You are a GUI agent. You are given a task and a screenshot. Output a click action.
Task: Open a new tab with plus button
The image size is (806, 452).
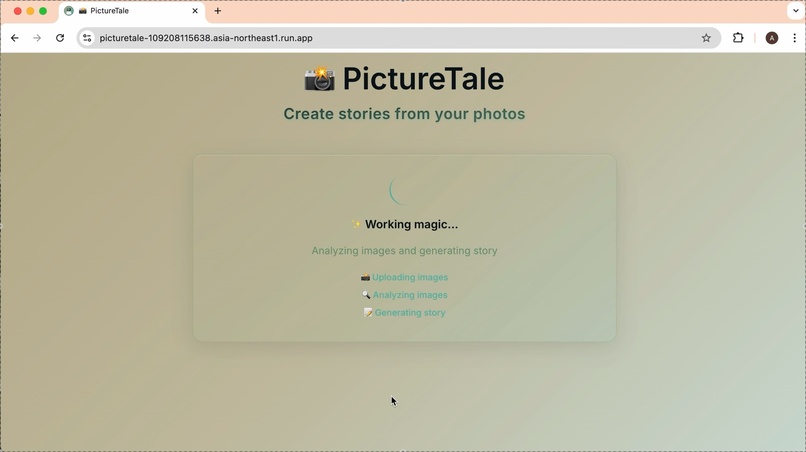coord(217,11)
